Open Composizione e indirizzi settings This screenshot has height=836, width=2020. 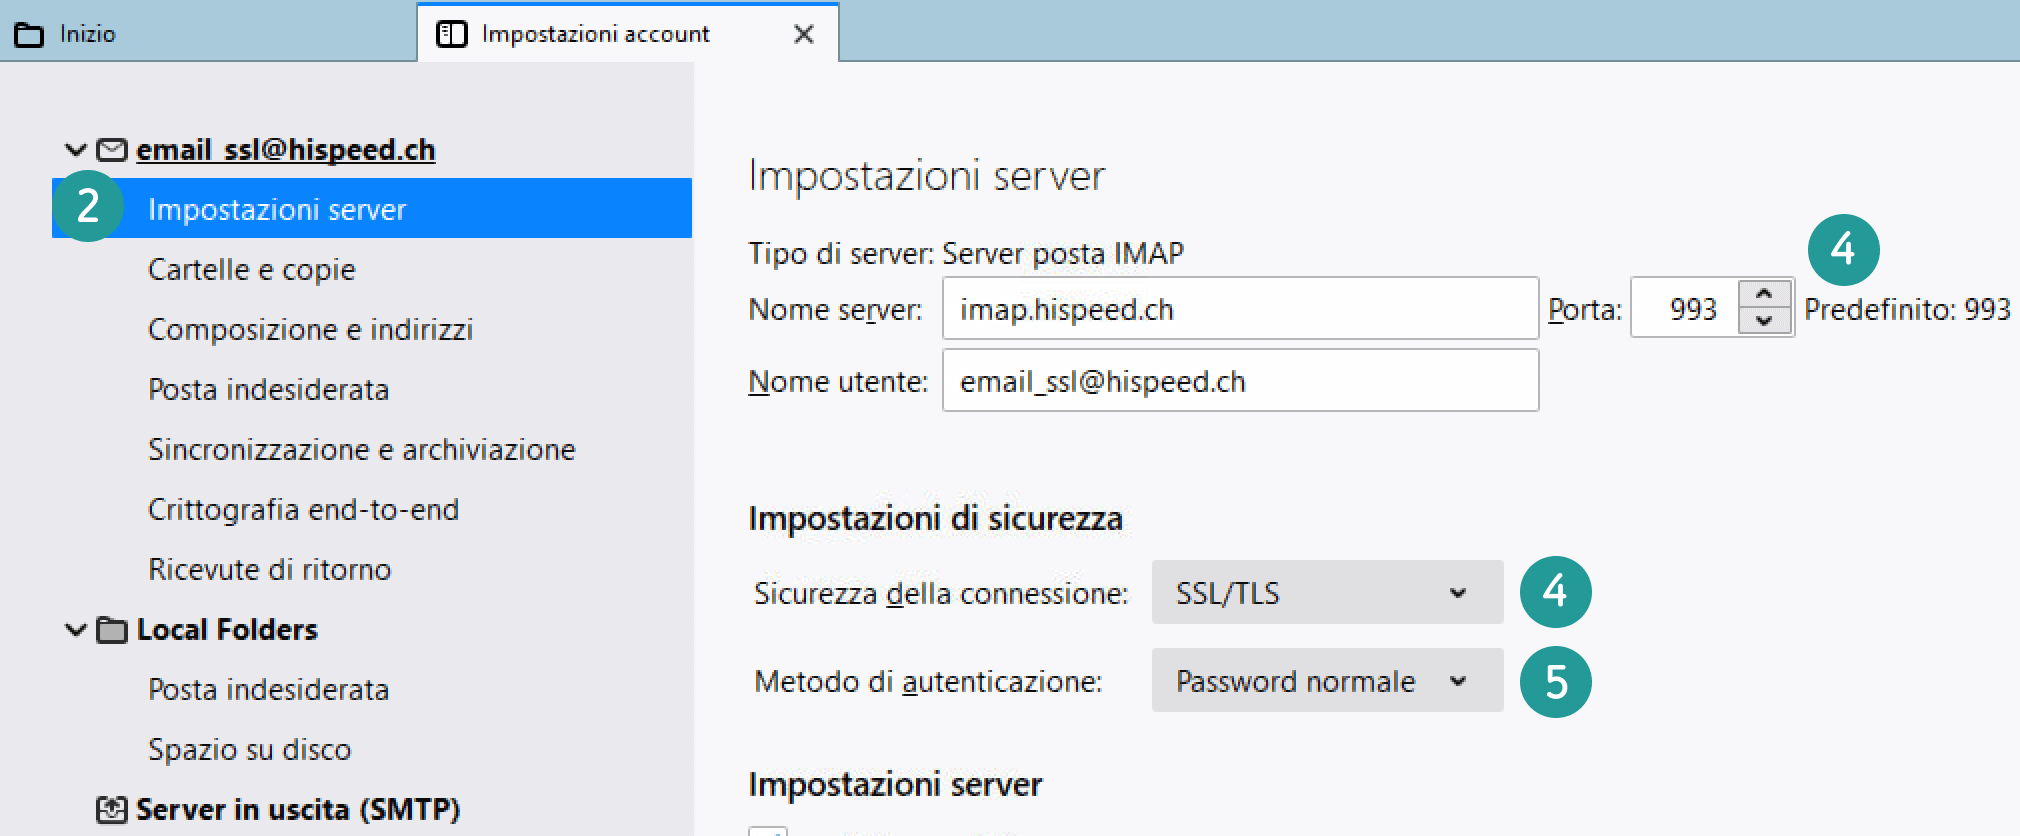[x=310, y=329]
